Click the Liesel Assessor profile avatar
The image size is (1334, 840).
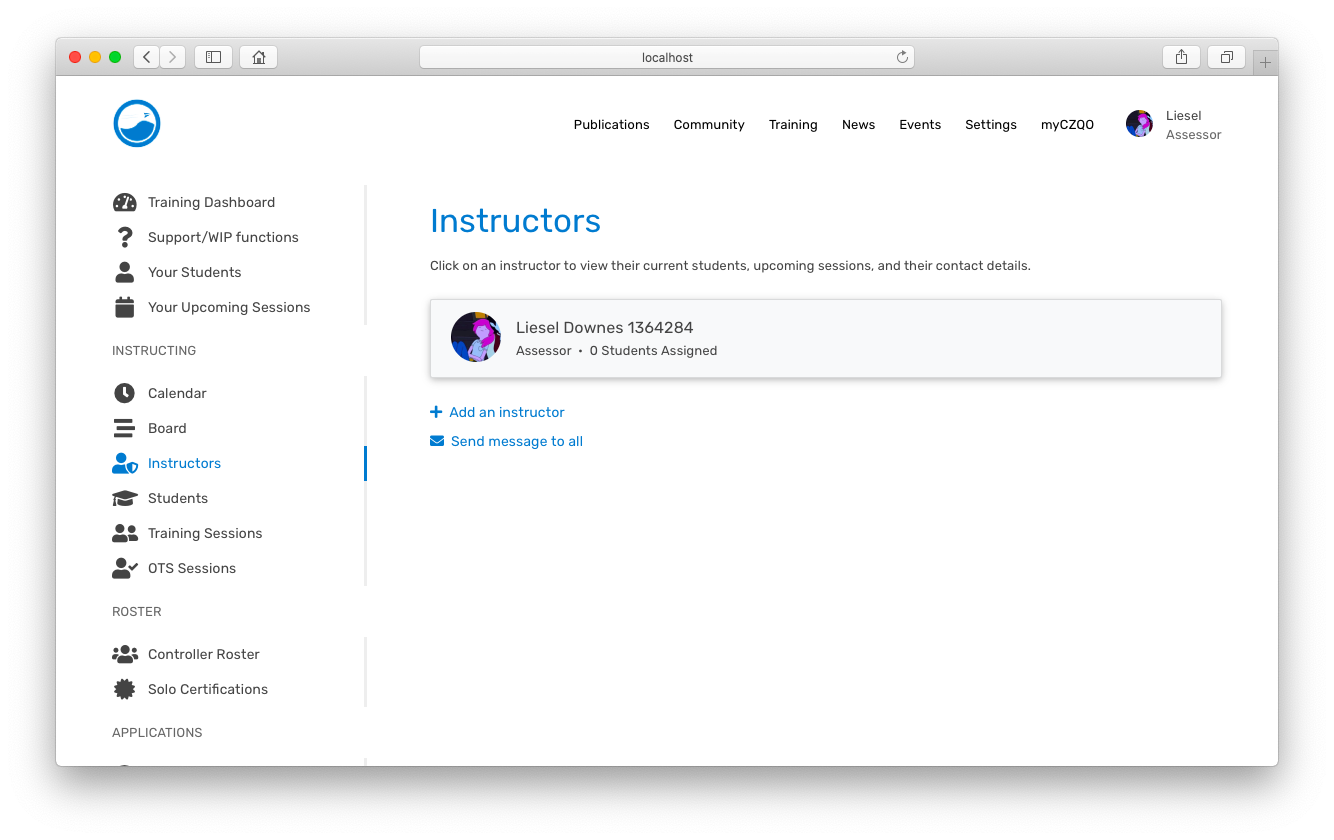1139,123
